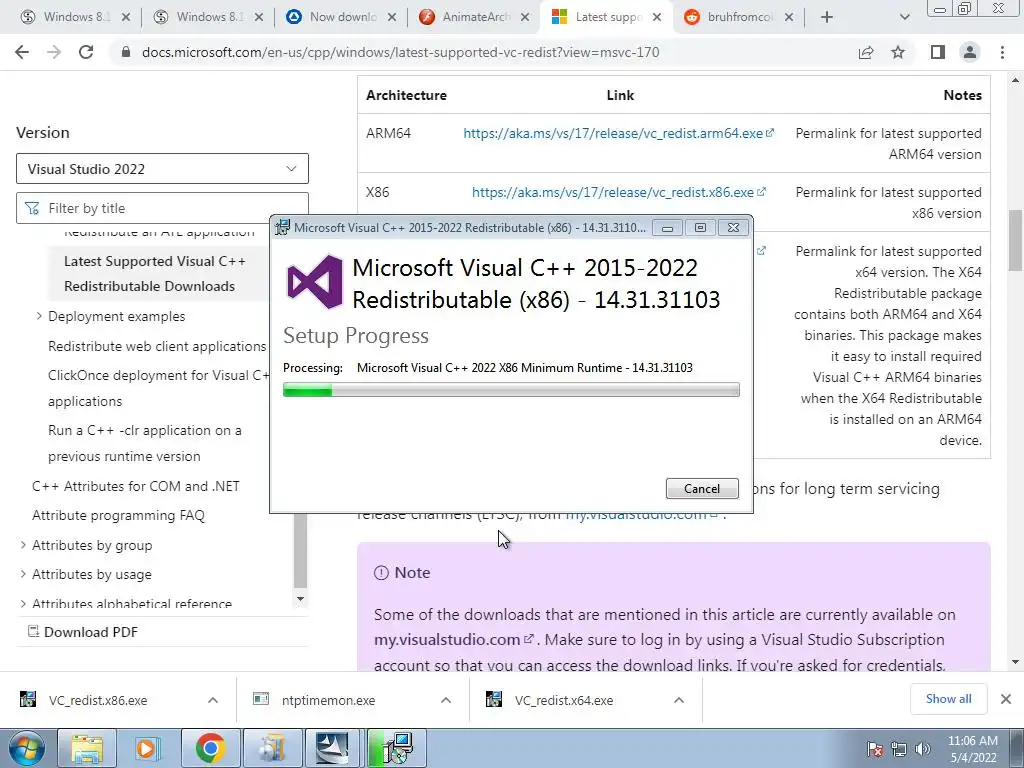Open the ntptimemon.exe downloaded file
This screenshot has height=768, width=1024.
pyautogui.click(x=328, y=700)
